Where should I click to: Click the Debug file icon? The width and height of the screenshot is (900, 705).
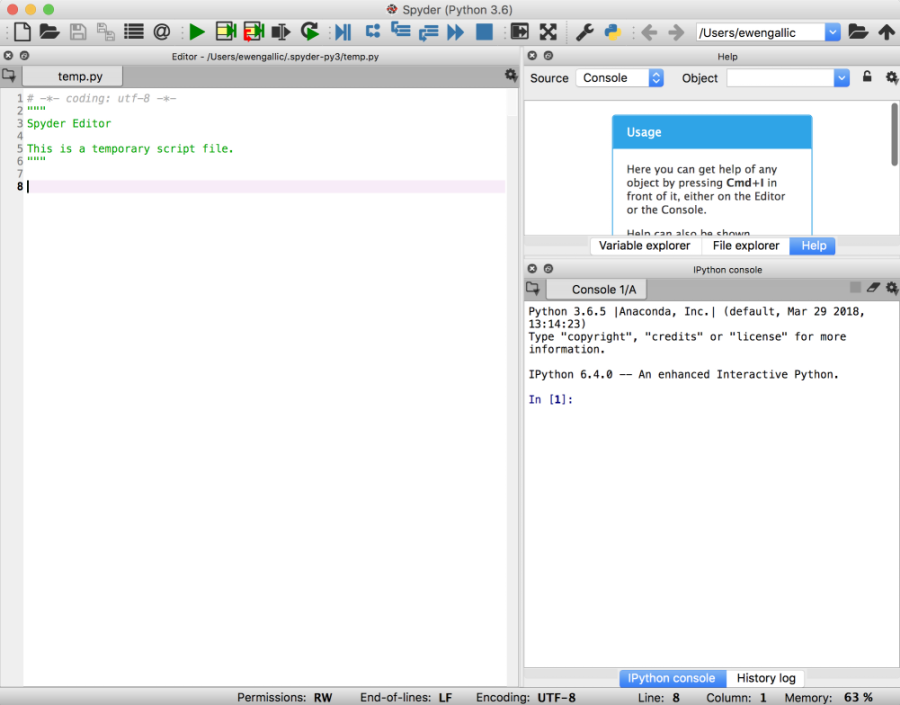(x=342, y=32)
